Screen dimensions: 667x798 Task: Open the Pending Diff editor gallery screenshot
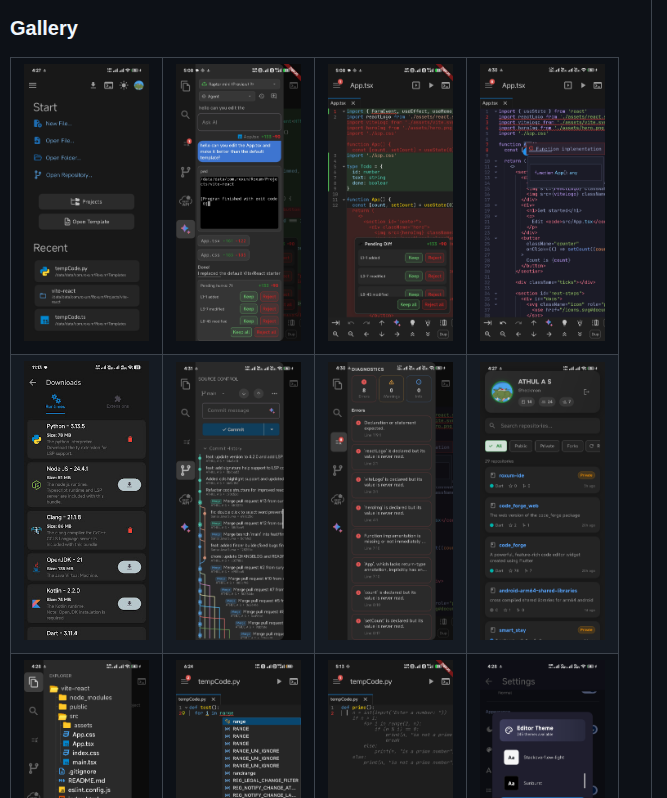[390, 202]
